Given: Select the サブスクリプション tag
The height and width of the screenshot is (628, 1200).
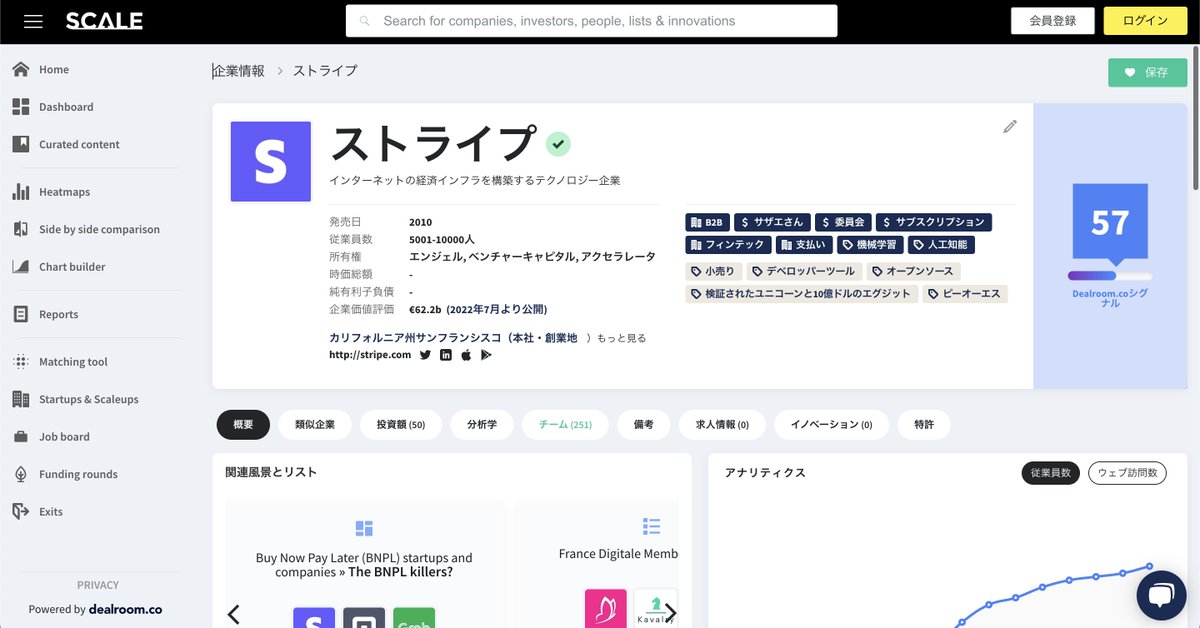Looking at the screenshot, I should point(934,222).
